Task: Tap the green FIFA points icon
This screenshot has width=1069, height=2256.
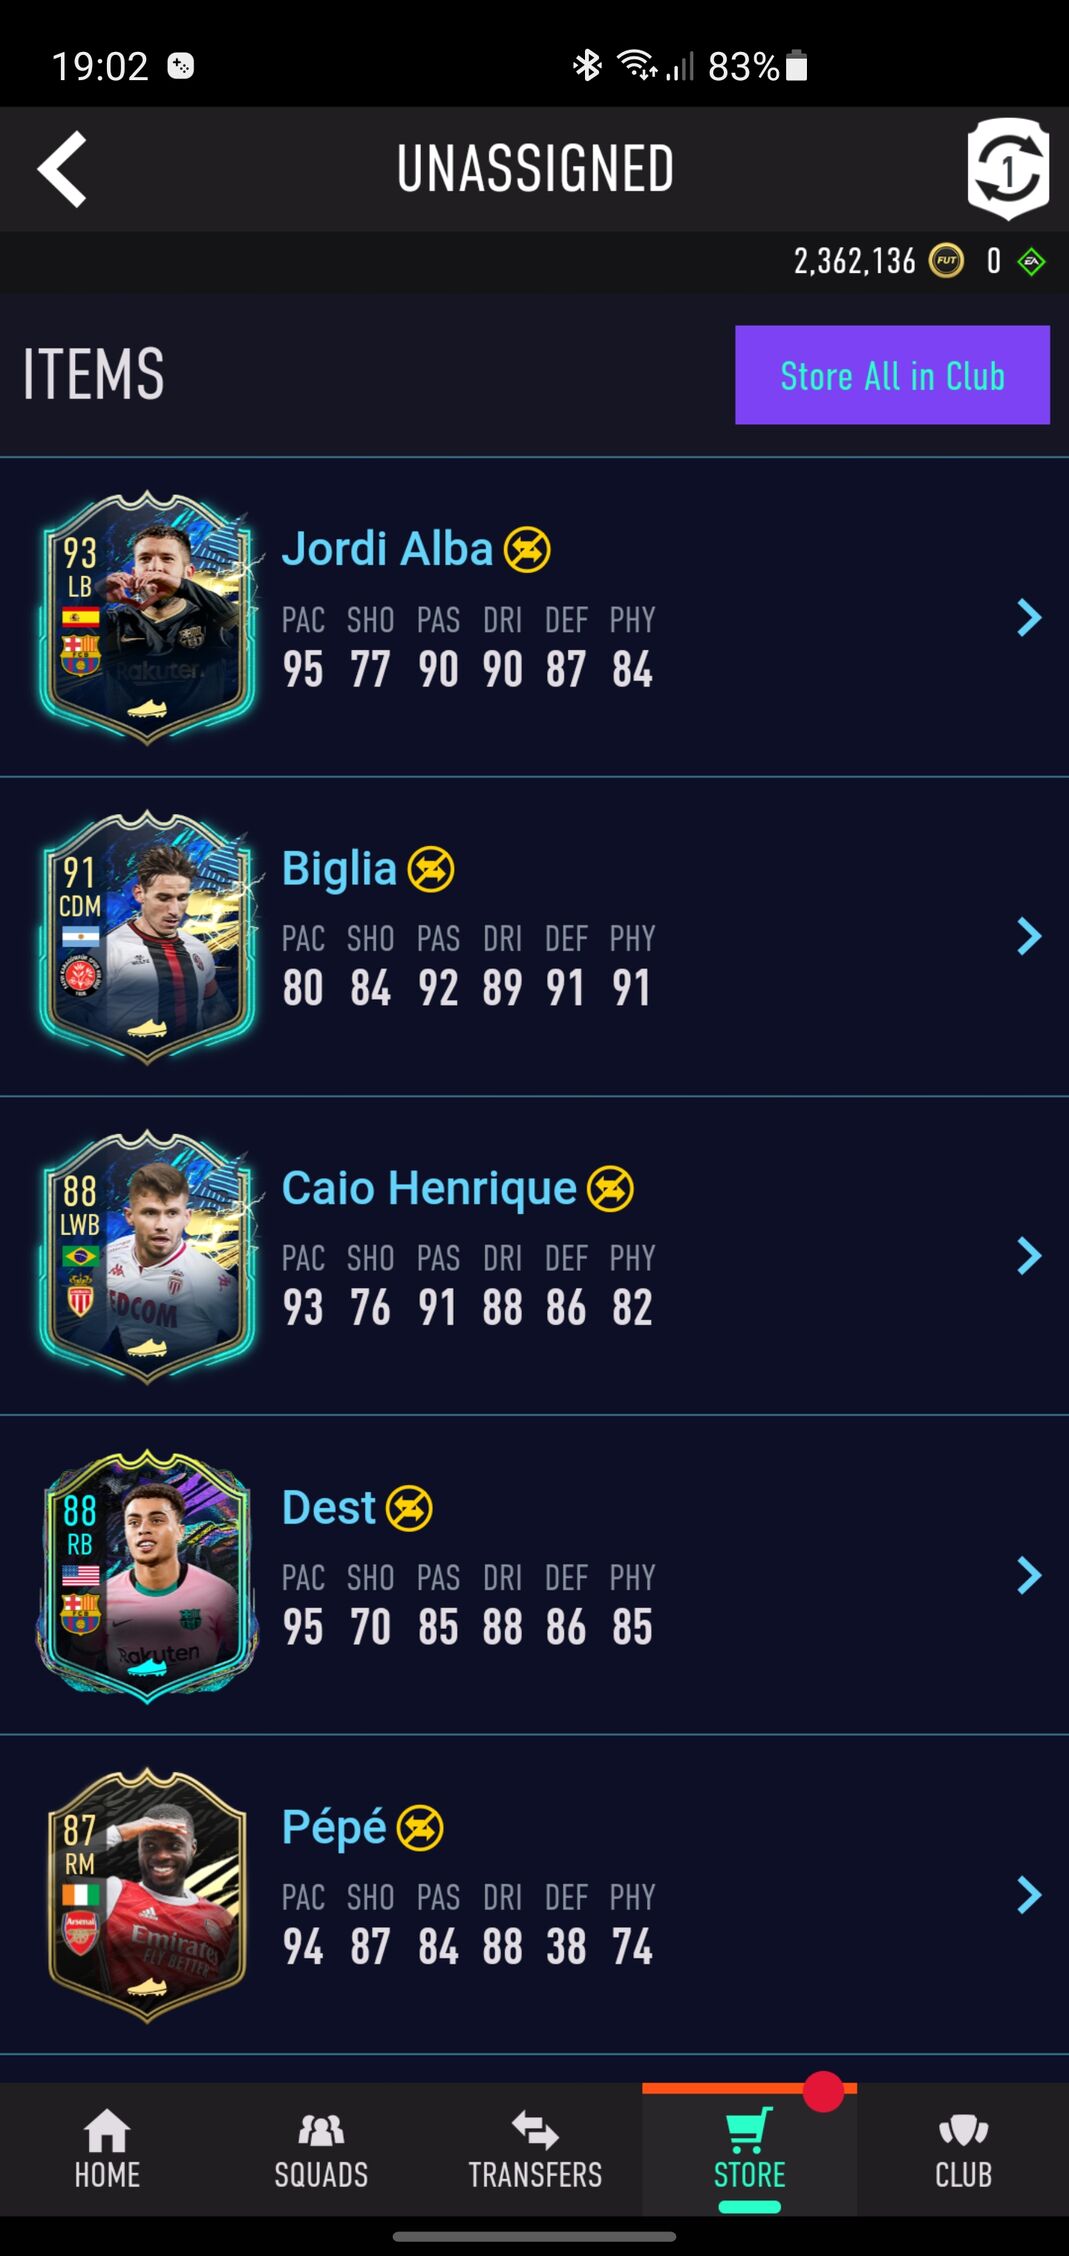Action: (x=1031, y=262)
